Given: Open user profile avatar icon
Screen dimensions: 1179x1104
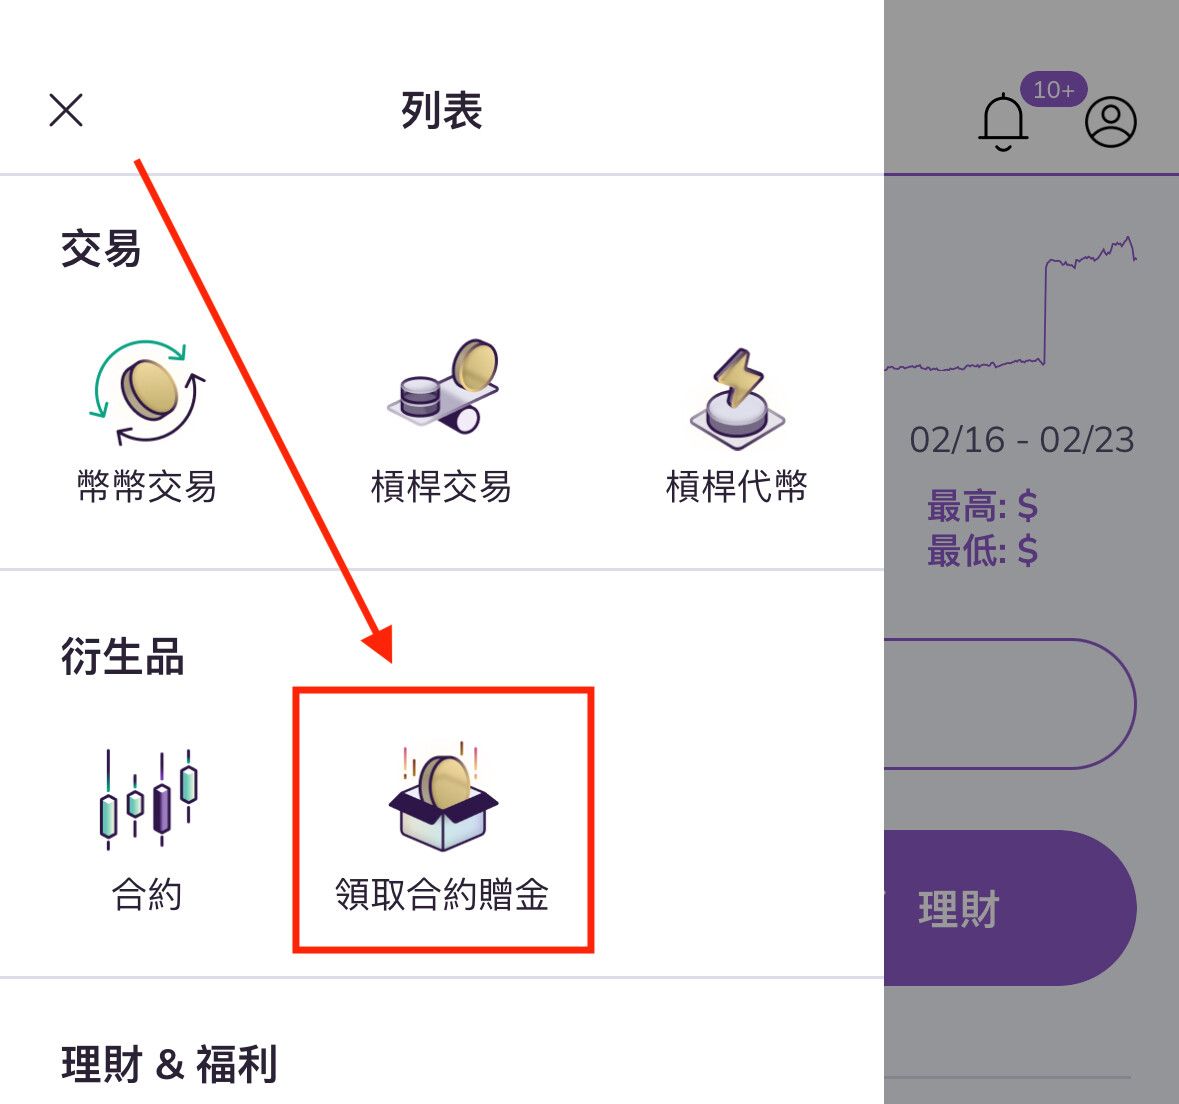Looking at the screenshot, I should (1111, 122).
